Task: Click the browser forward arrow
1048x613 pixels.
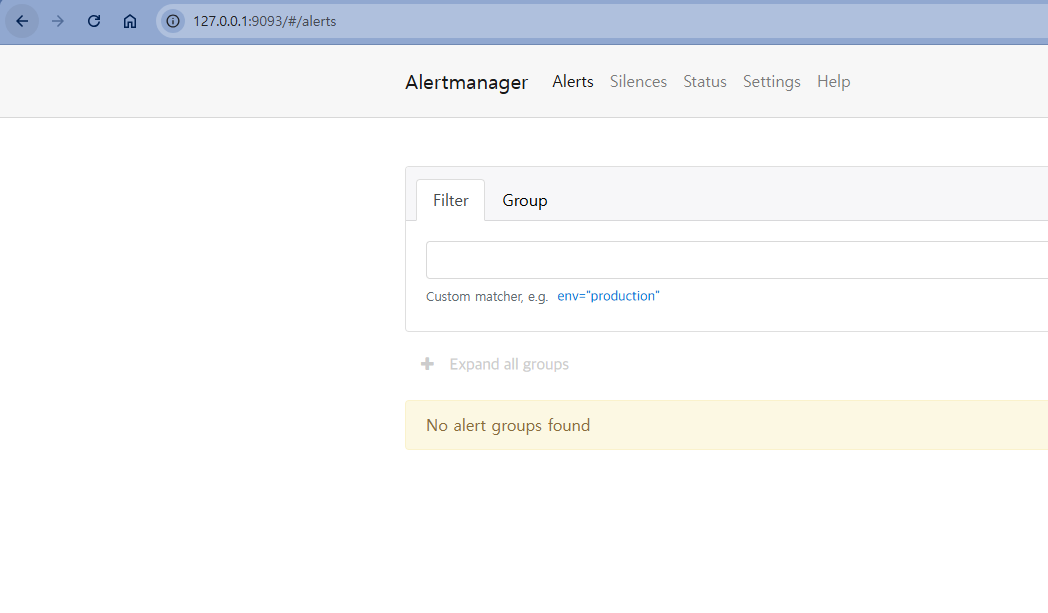Action: click(58, 21)
